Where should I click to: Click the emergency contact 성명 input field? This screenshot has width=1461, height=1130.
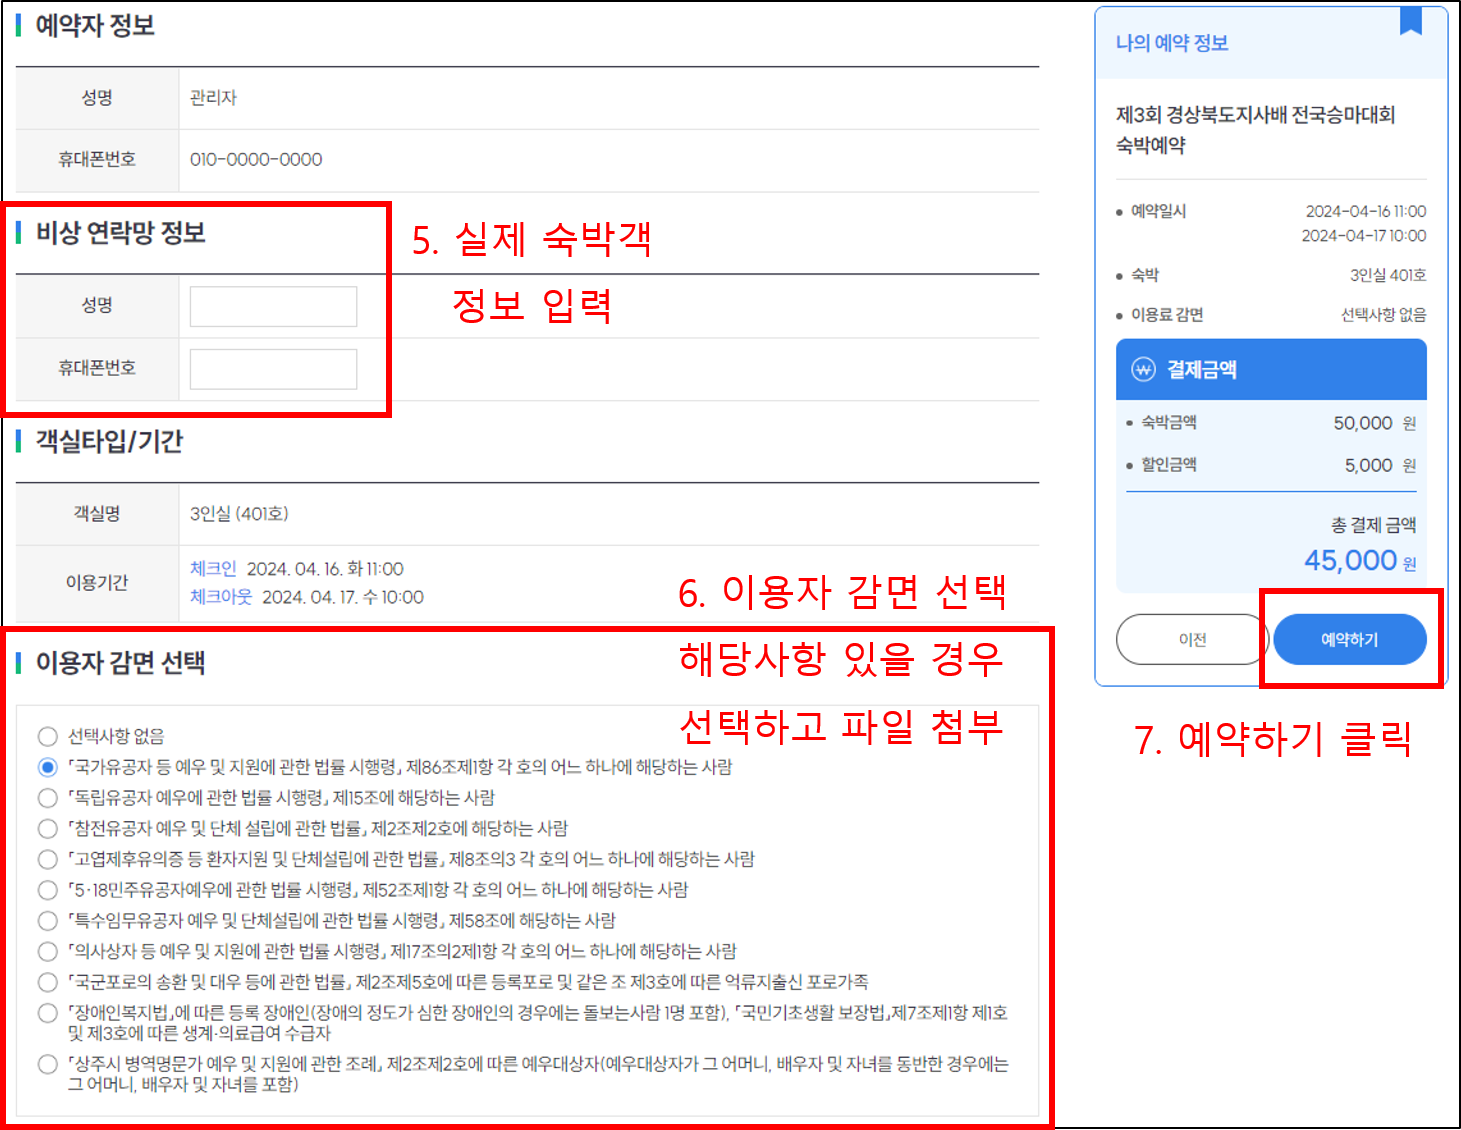[273, 306]
